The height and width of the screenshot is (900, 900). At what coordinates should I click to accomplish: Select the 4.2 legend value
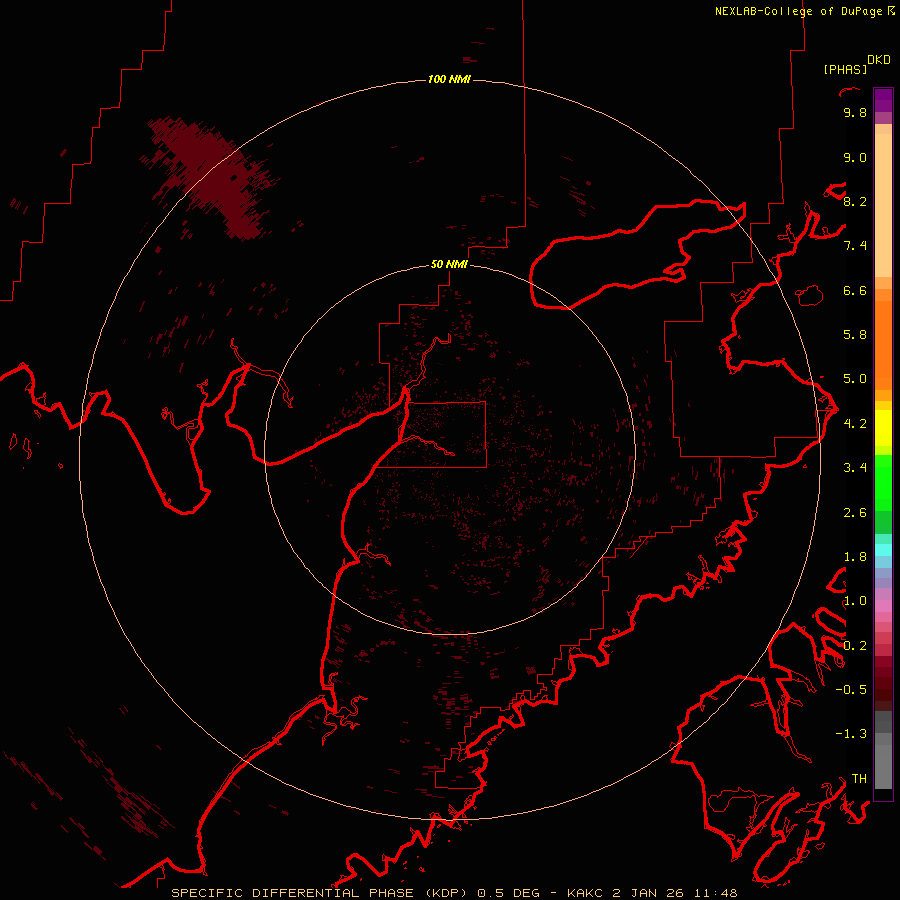click(x=855, y=424)
